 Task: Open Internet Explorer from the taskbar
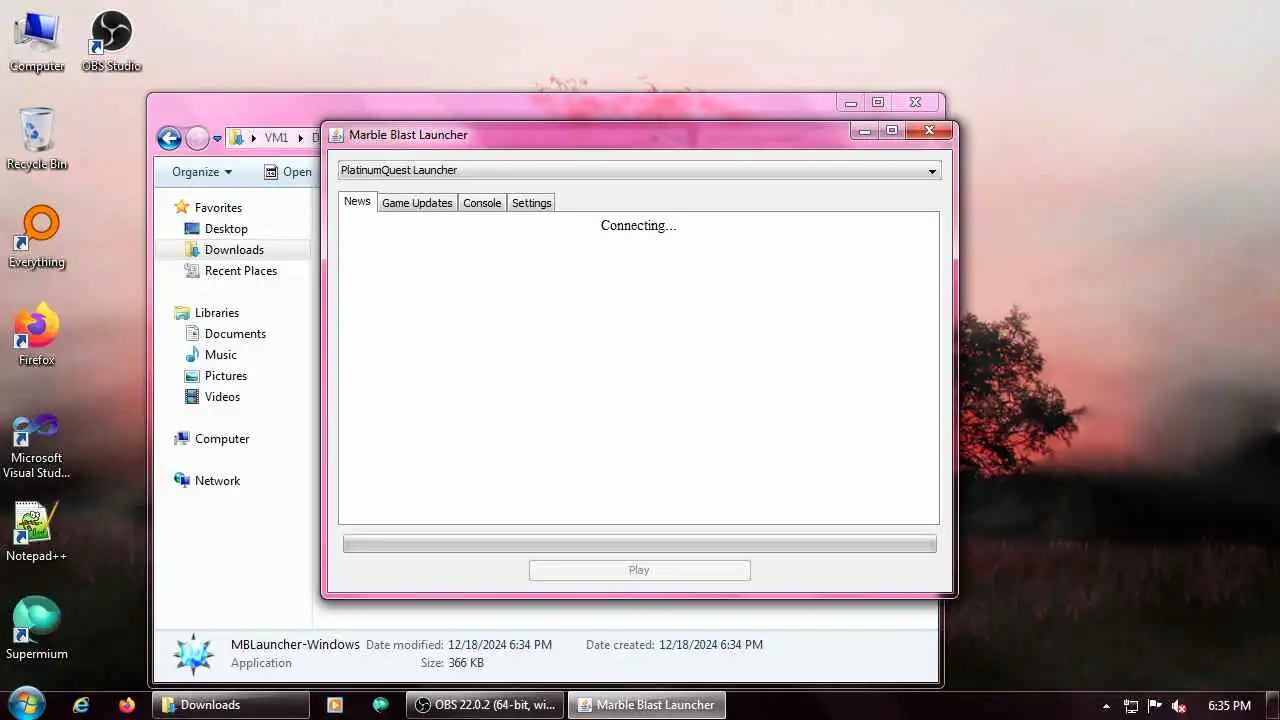click(81, 705)
